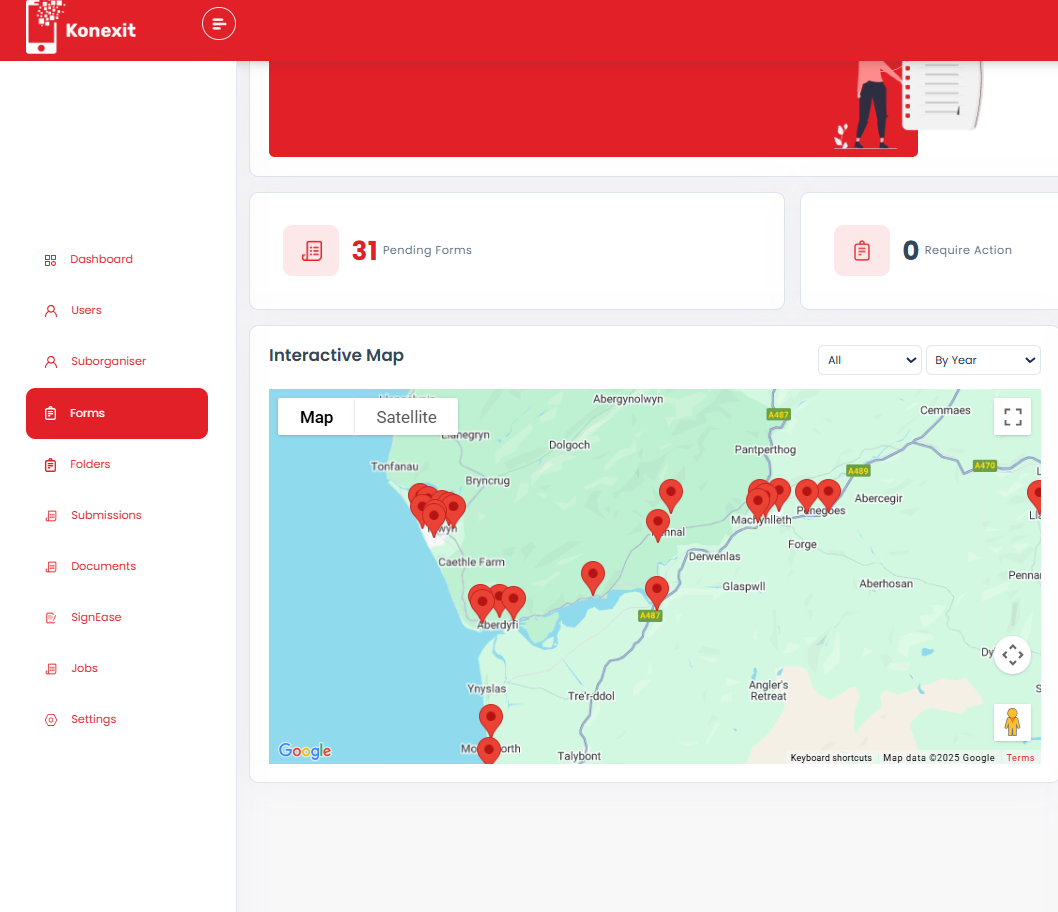Select the Map view tab

pyautogui.click(x=316, y=417)
